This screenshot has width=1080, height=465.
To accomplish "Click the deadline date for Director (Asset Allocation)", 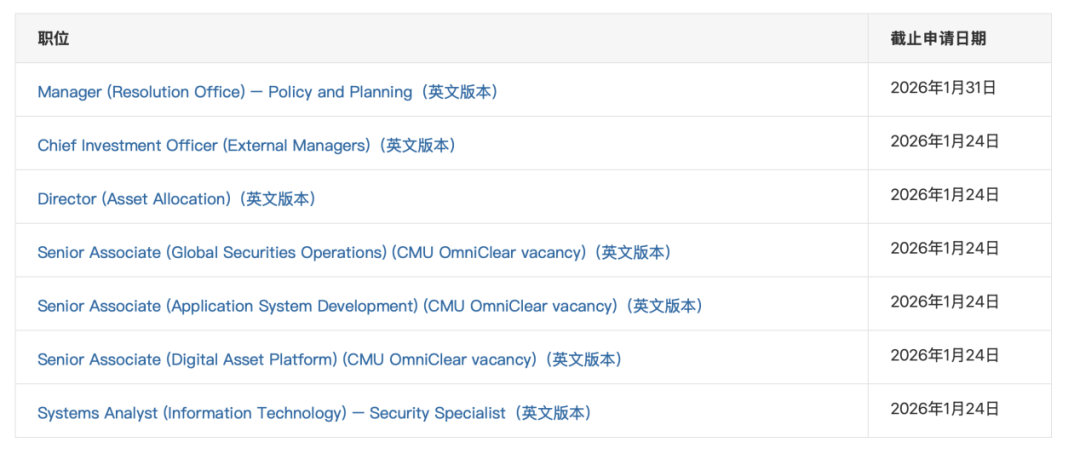I will click(944, 195).
